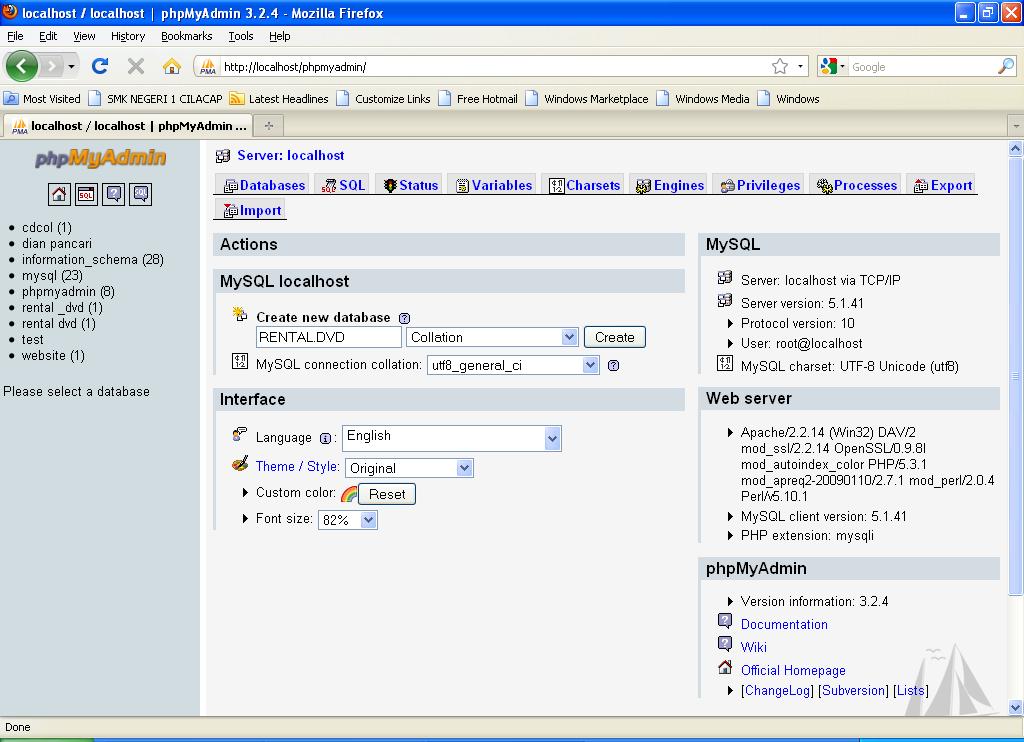Screen dimensions: 1024x742
Task: Open the search engine selector dropdown arrow
Action: pos(842,67)
